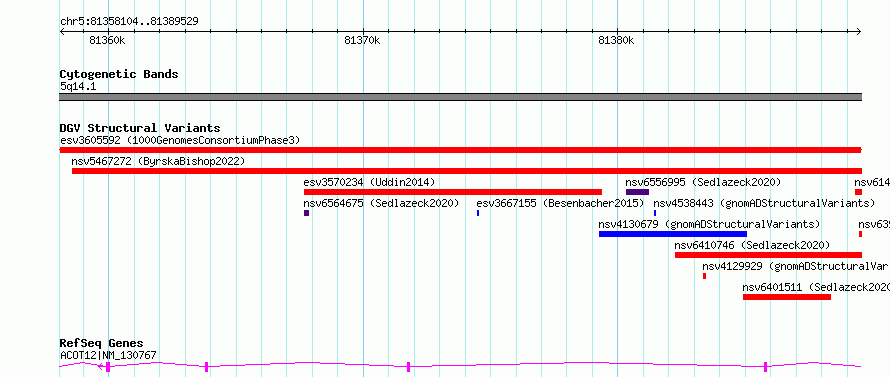The image size is (890, 377).
Task: Click the esv3667155 small blue marker
Action: [x=478, y=213]
